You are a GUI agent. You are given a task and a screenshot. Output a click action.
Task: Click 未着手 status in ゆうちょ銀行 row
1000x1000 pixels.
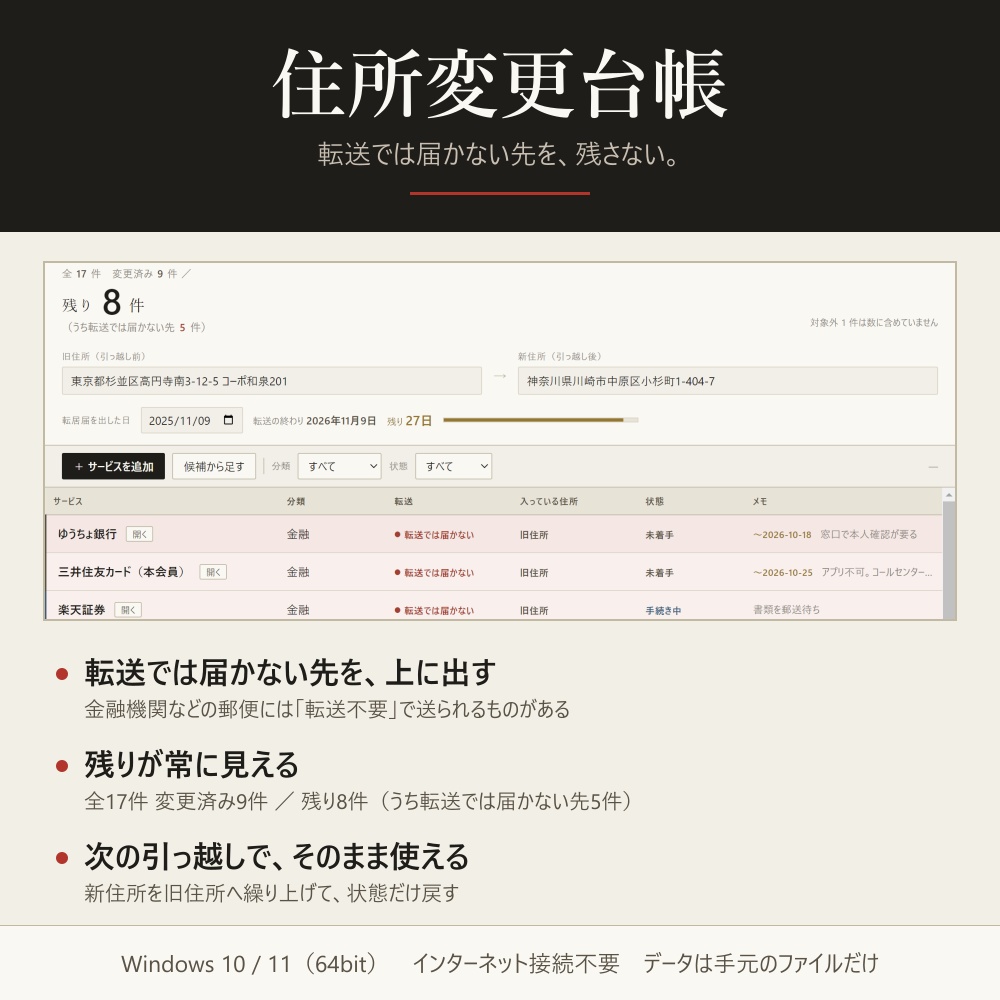[659, 534]
